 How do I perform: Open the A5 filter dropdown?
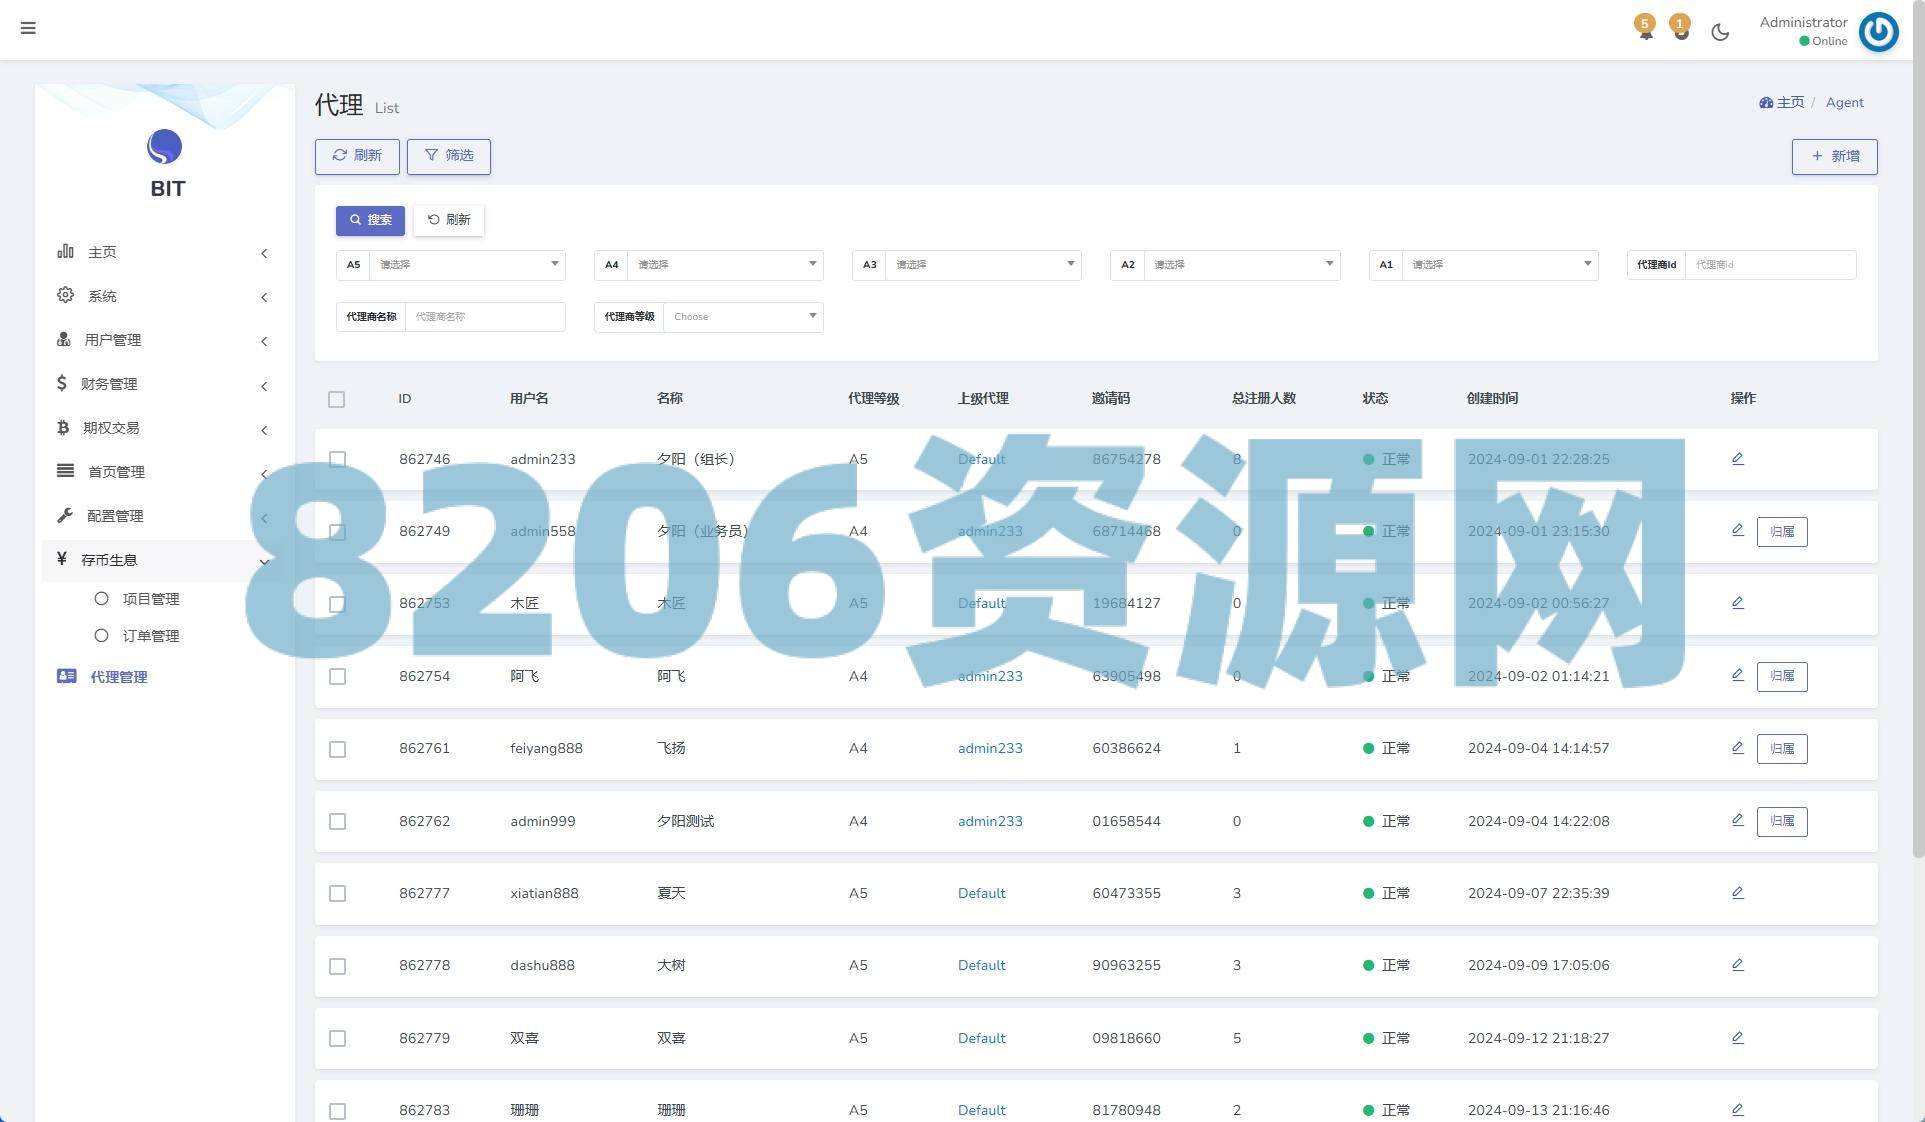pyautogui.click(x=466, y=265)
